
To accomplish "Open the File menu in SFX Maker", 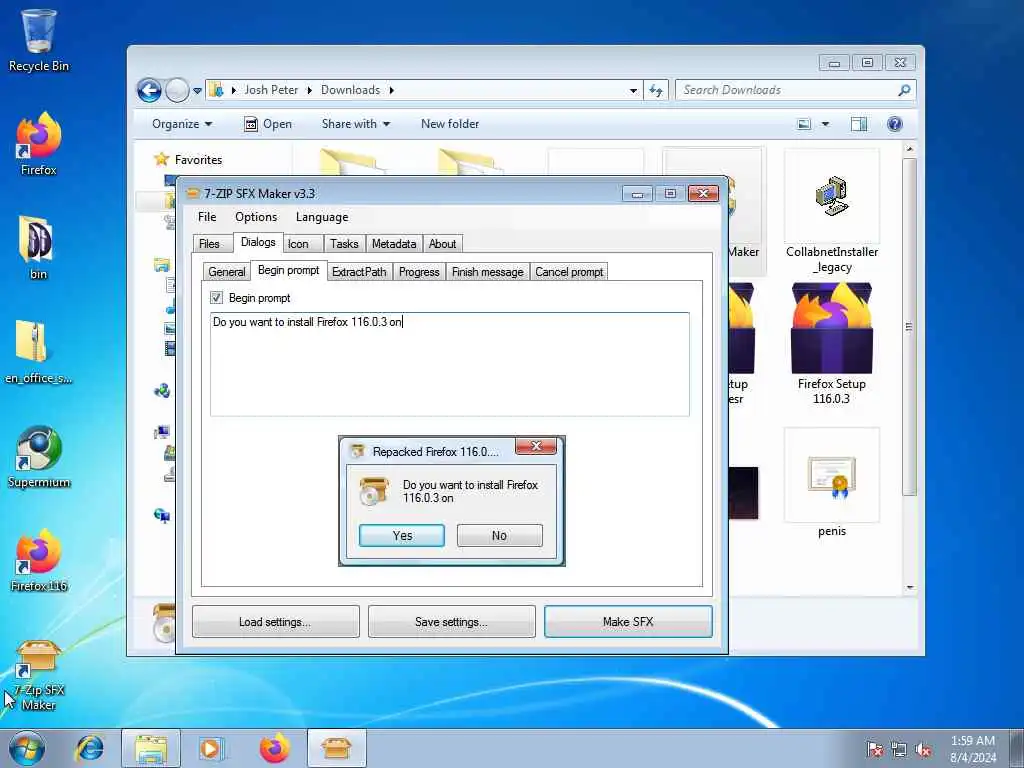I will coord(207,217).
